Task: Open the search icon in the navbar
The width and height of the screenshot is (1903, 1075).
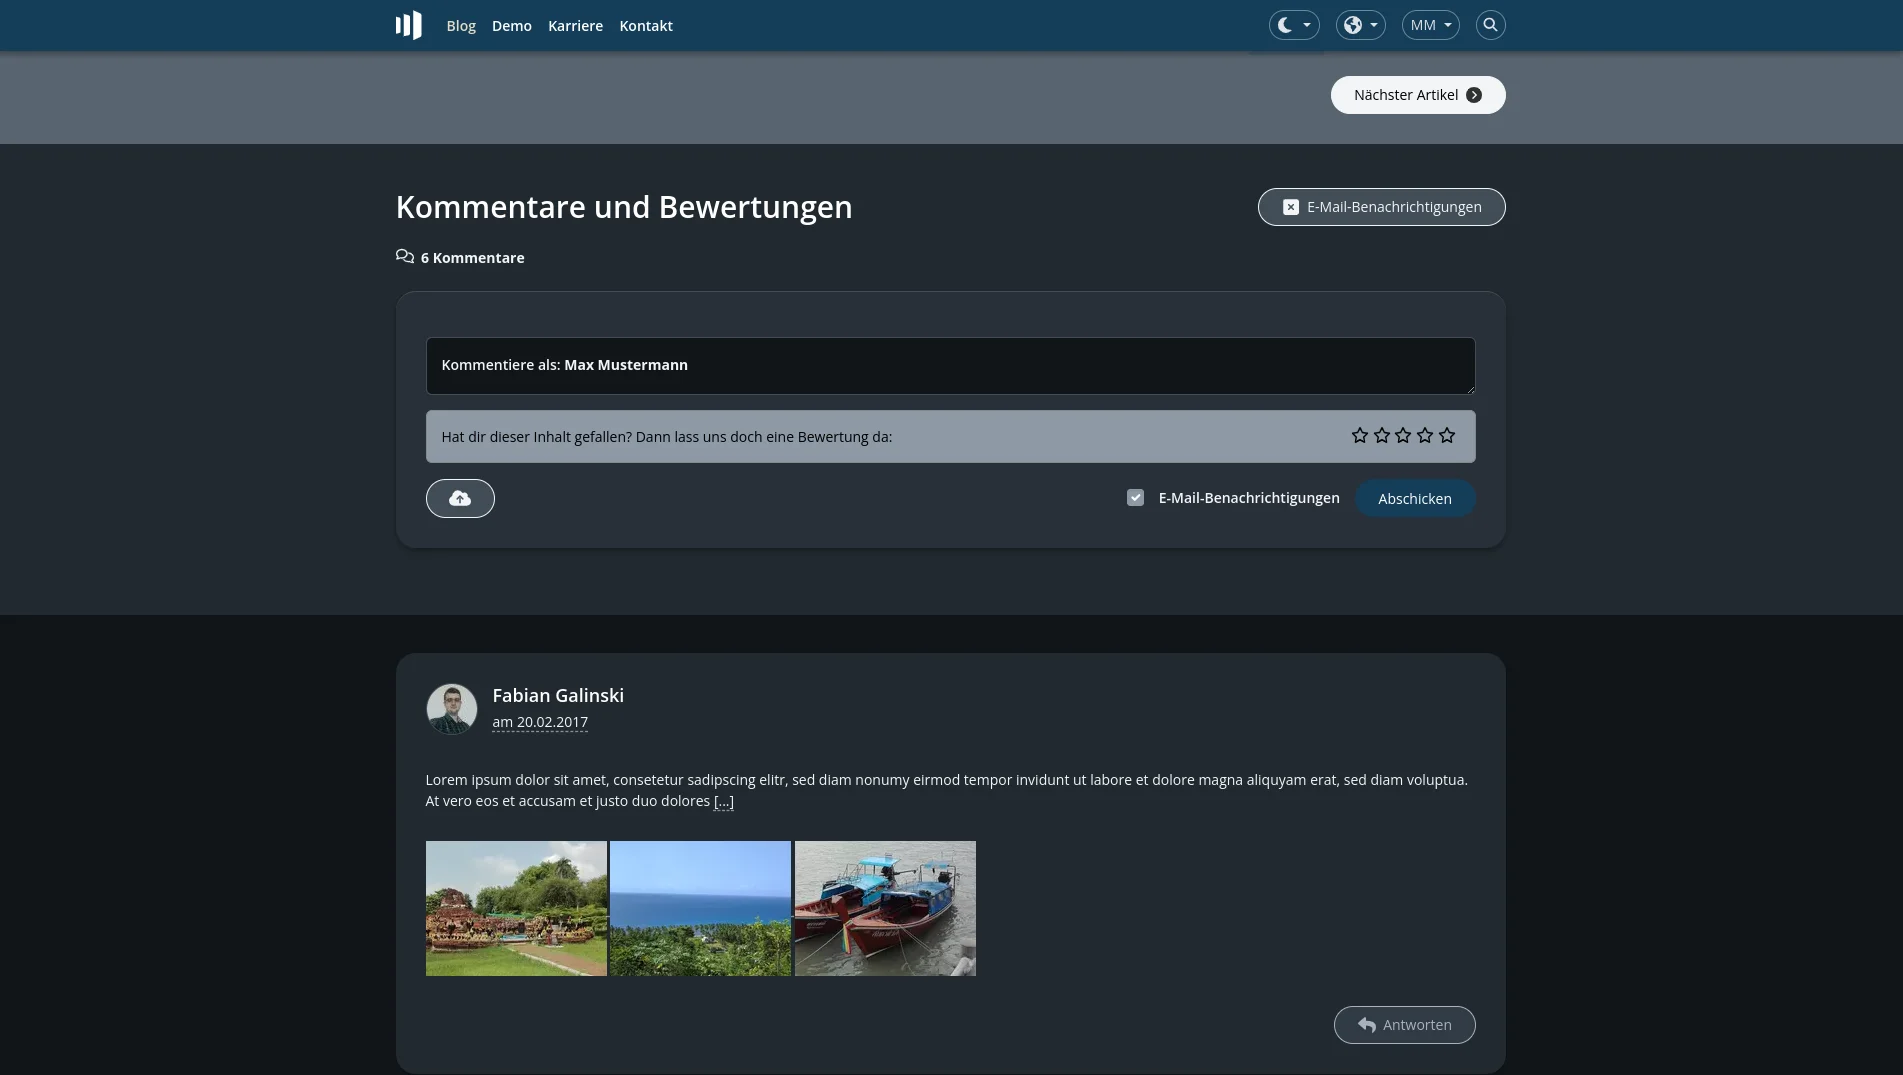Action: (x=1490, y=24)
